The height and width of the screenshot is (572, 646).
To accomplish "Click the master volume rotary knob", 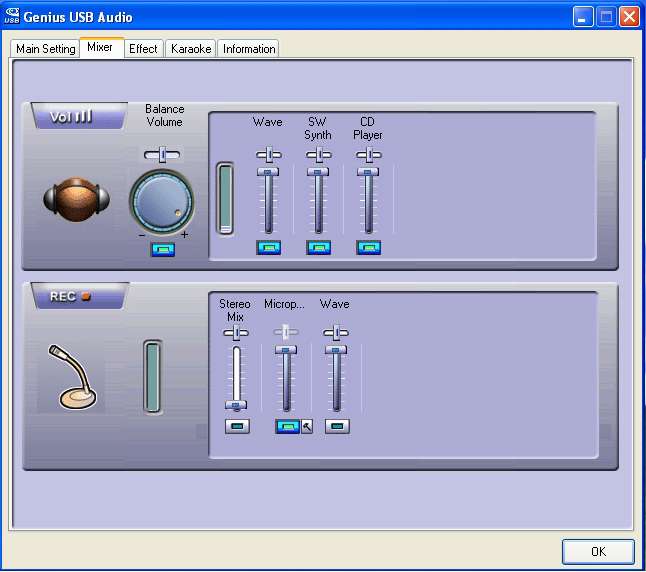I will 162,202.
